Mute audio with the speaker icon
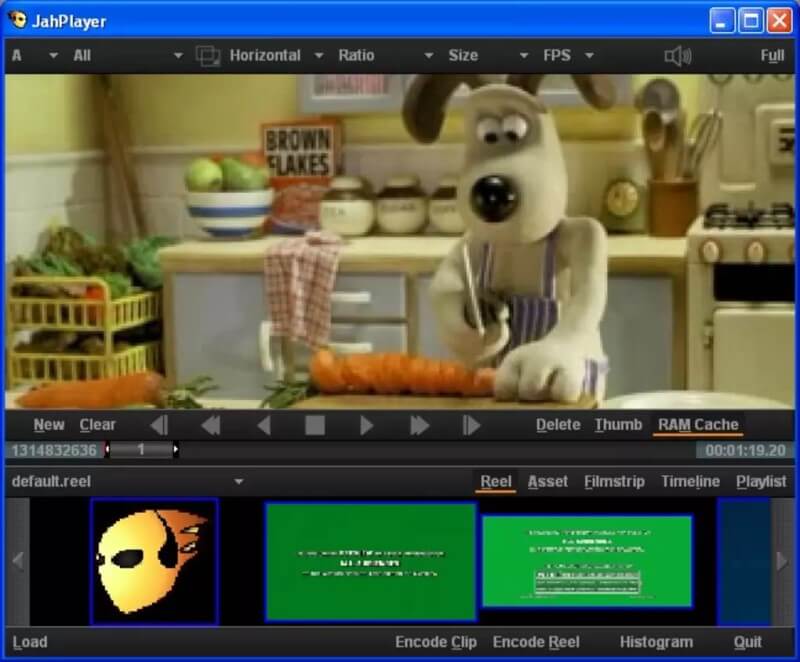The width and height of the screenshot is (800, 662). click(678, 56)
